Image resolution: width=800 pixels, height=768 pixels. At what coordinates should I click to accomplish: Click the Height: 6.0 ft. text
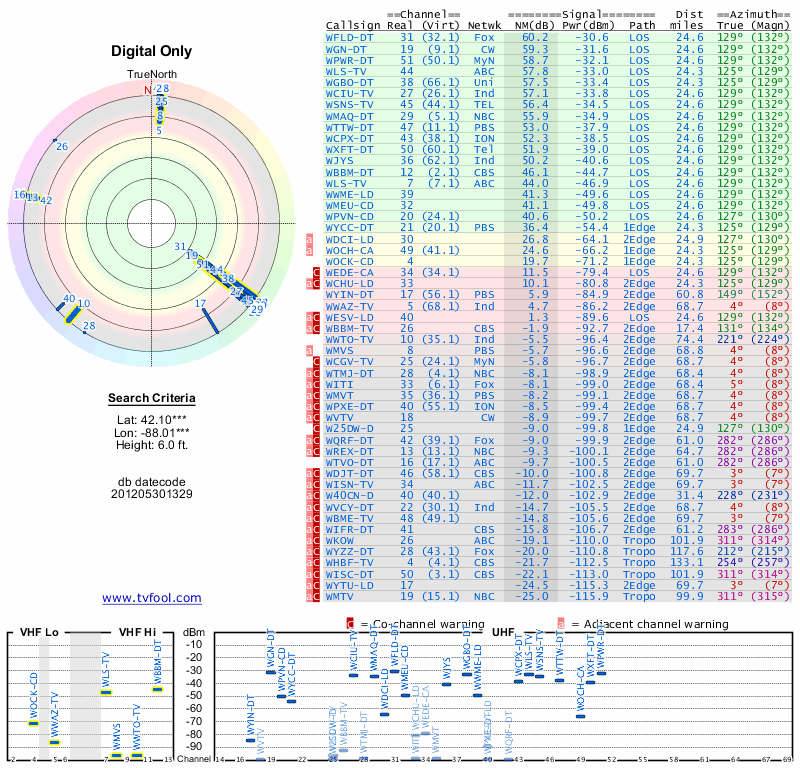point(152,445)
